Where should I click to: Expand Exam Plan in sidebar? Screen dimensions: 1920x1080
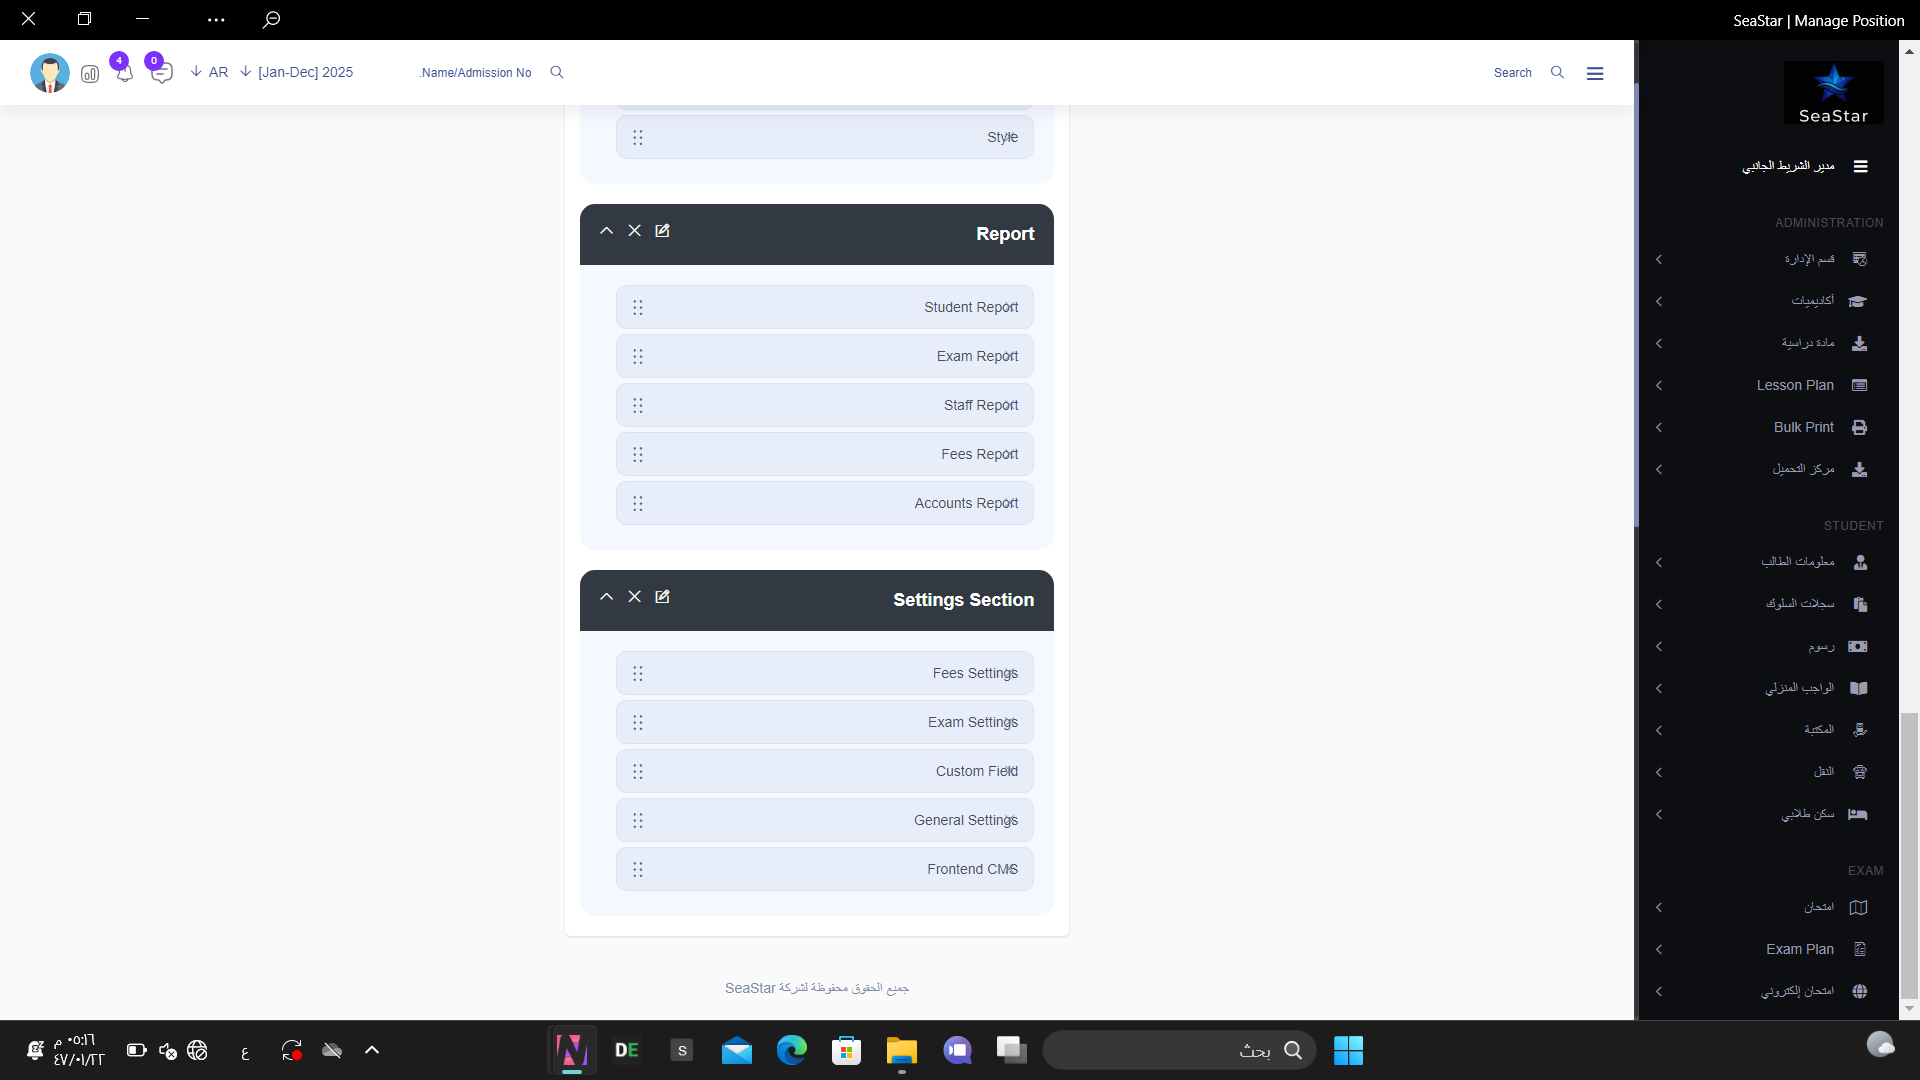click(x=1799, y=949)
